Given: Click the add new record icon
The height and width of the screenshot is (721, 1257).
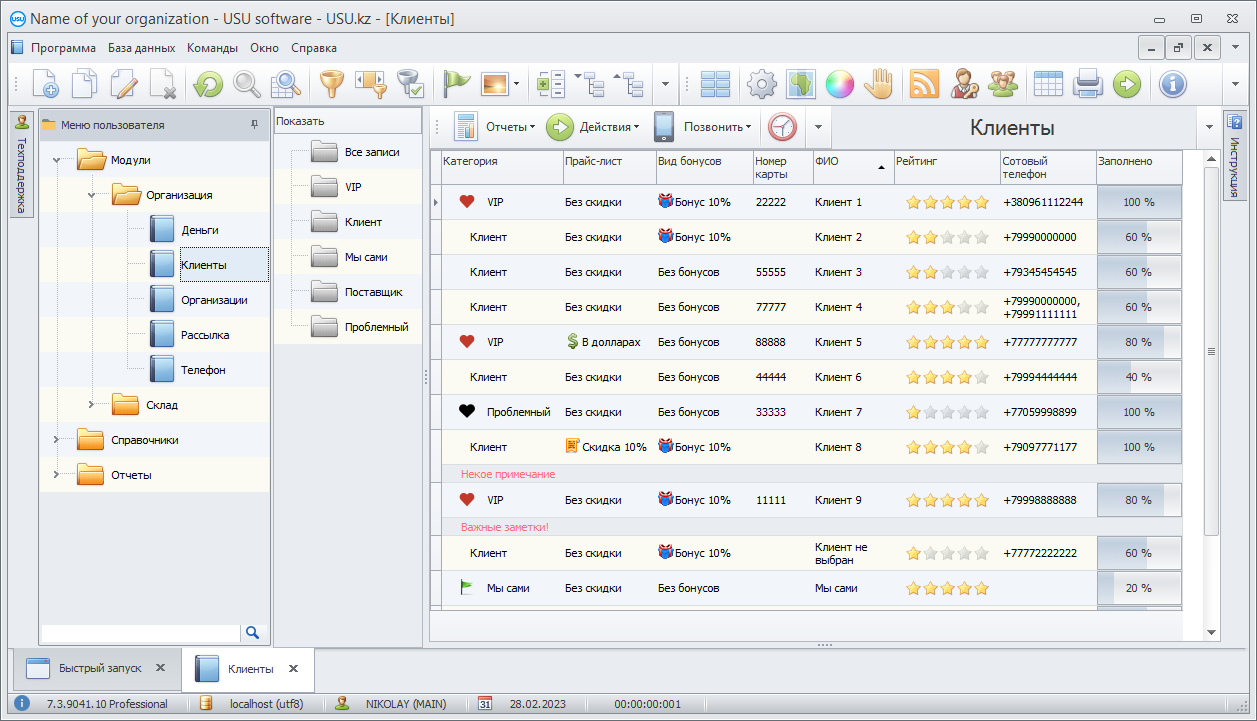Looking at the screenshot, I should (45, 84).
